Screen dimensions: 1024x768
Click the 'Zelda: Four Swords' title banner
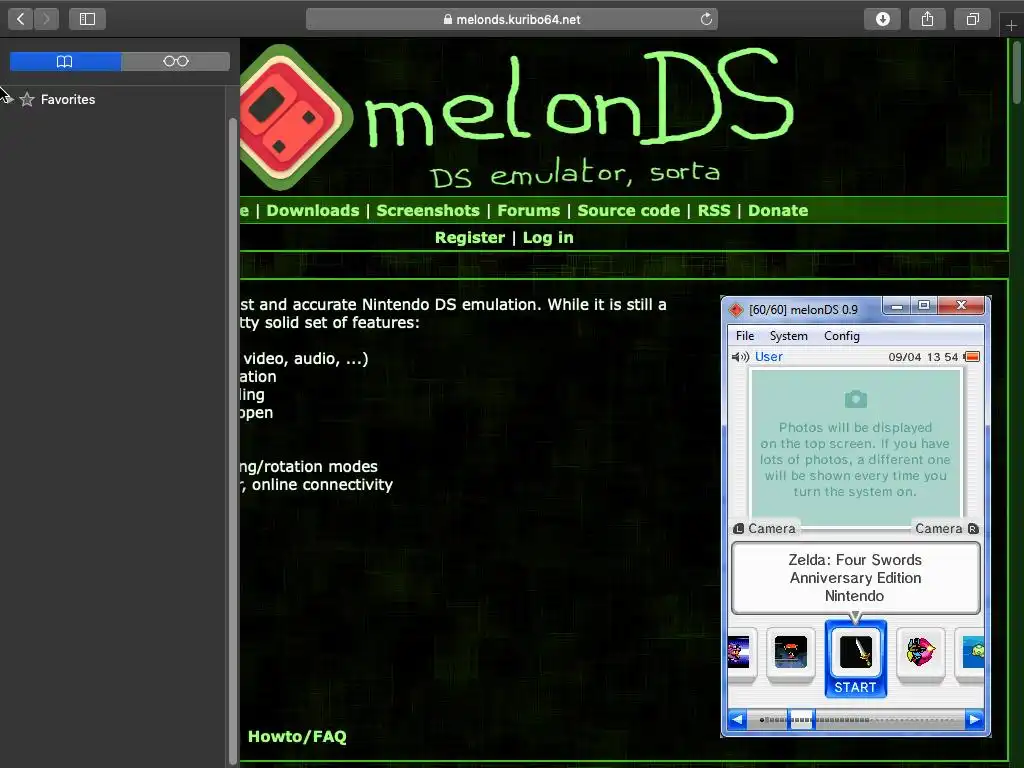(856, 578)
